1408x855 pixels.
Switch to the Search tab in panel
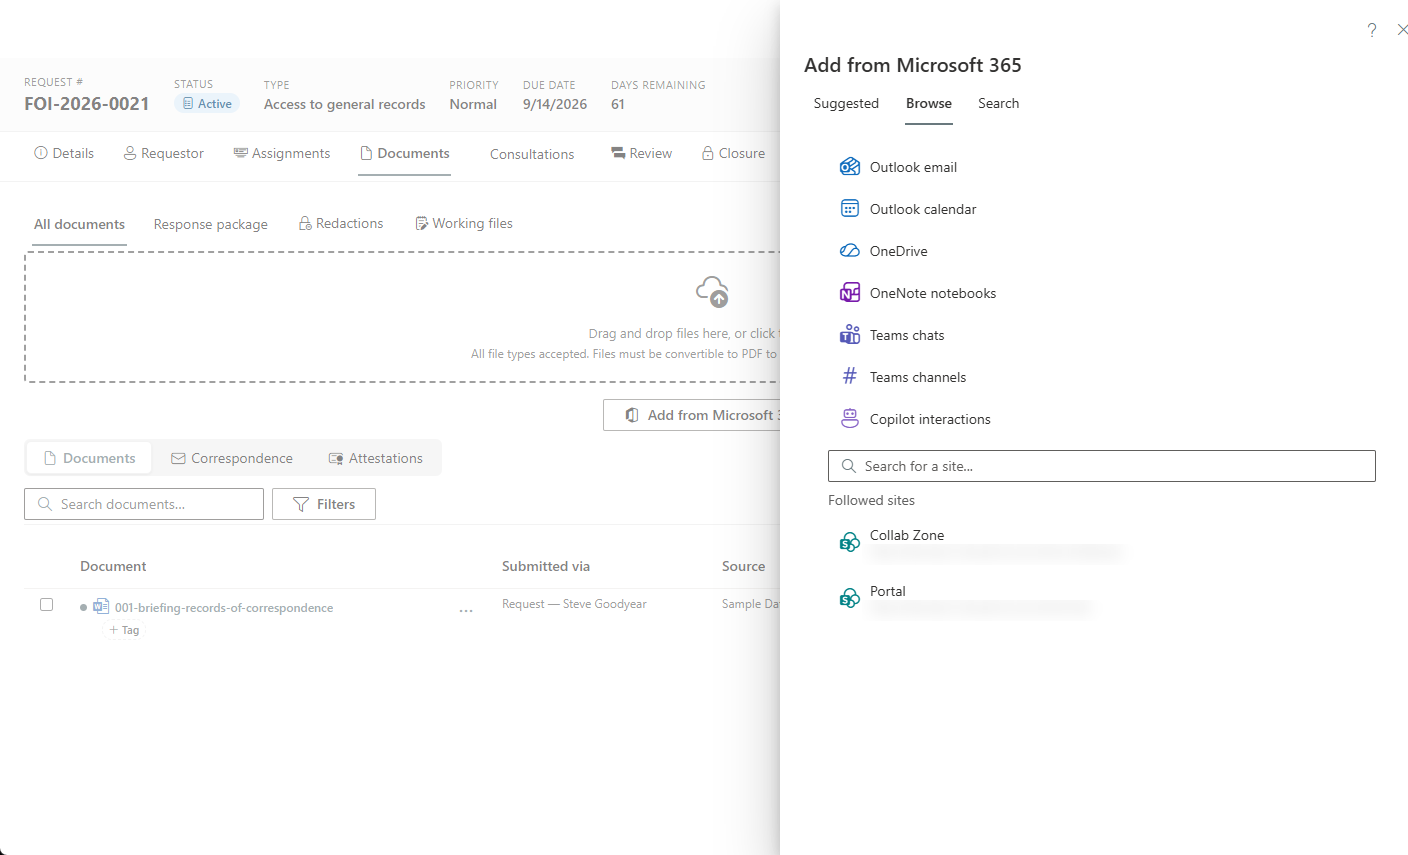998,103
